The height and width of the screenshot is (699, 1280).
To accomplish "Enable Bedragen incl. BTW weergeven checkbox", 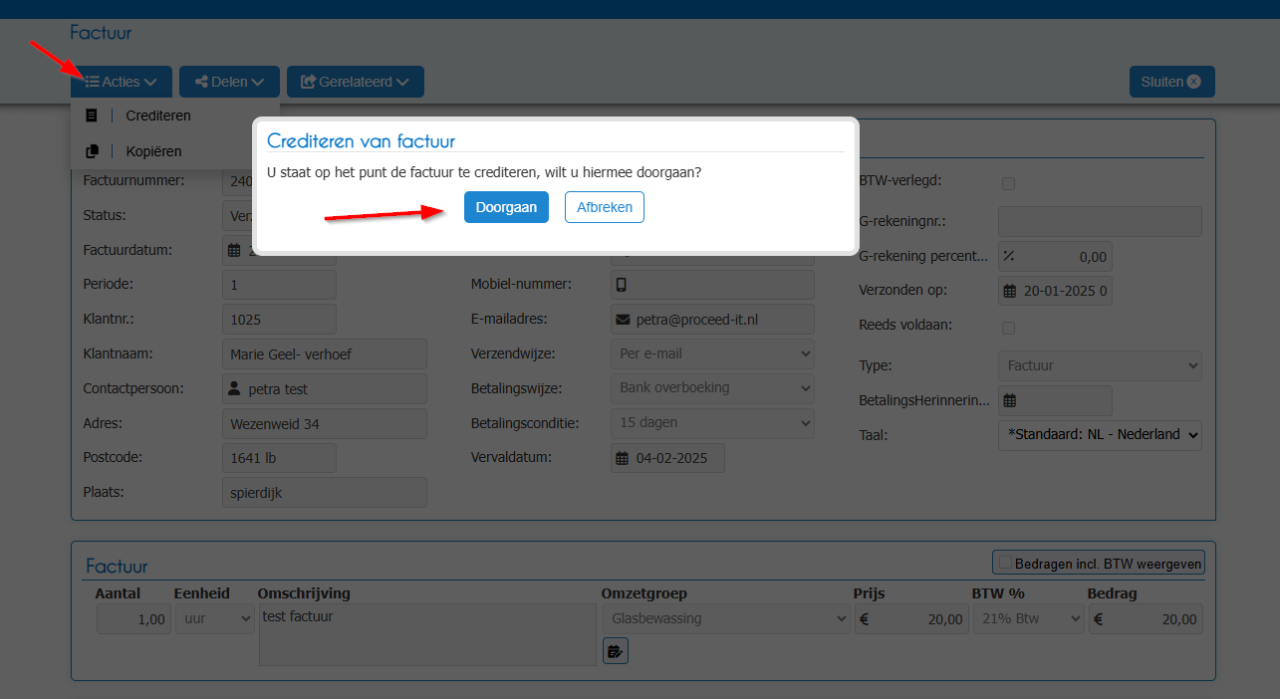I will coord(1006,563).
